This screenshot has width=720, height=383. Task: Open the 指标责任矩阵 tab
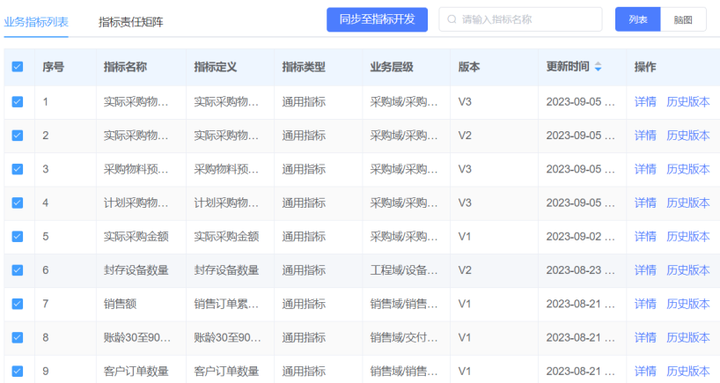click(x=131, y=22)
